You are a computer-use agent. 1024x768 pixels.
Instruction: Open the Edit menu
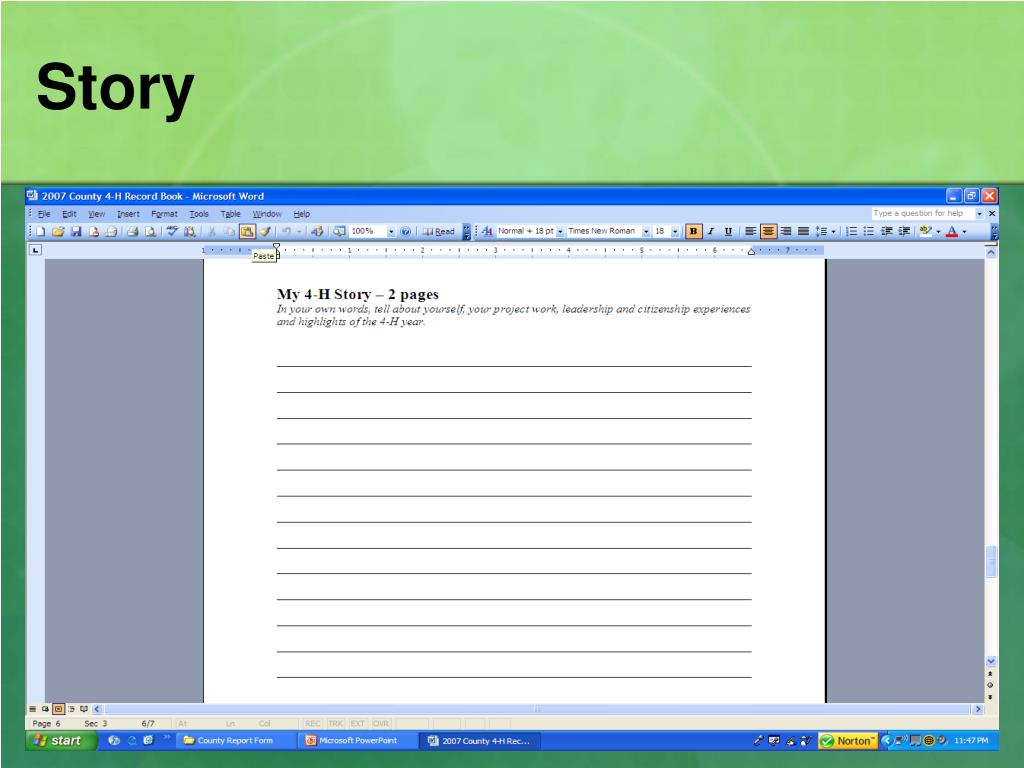[69, 214]
